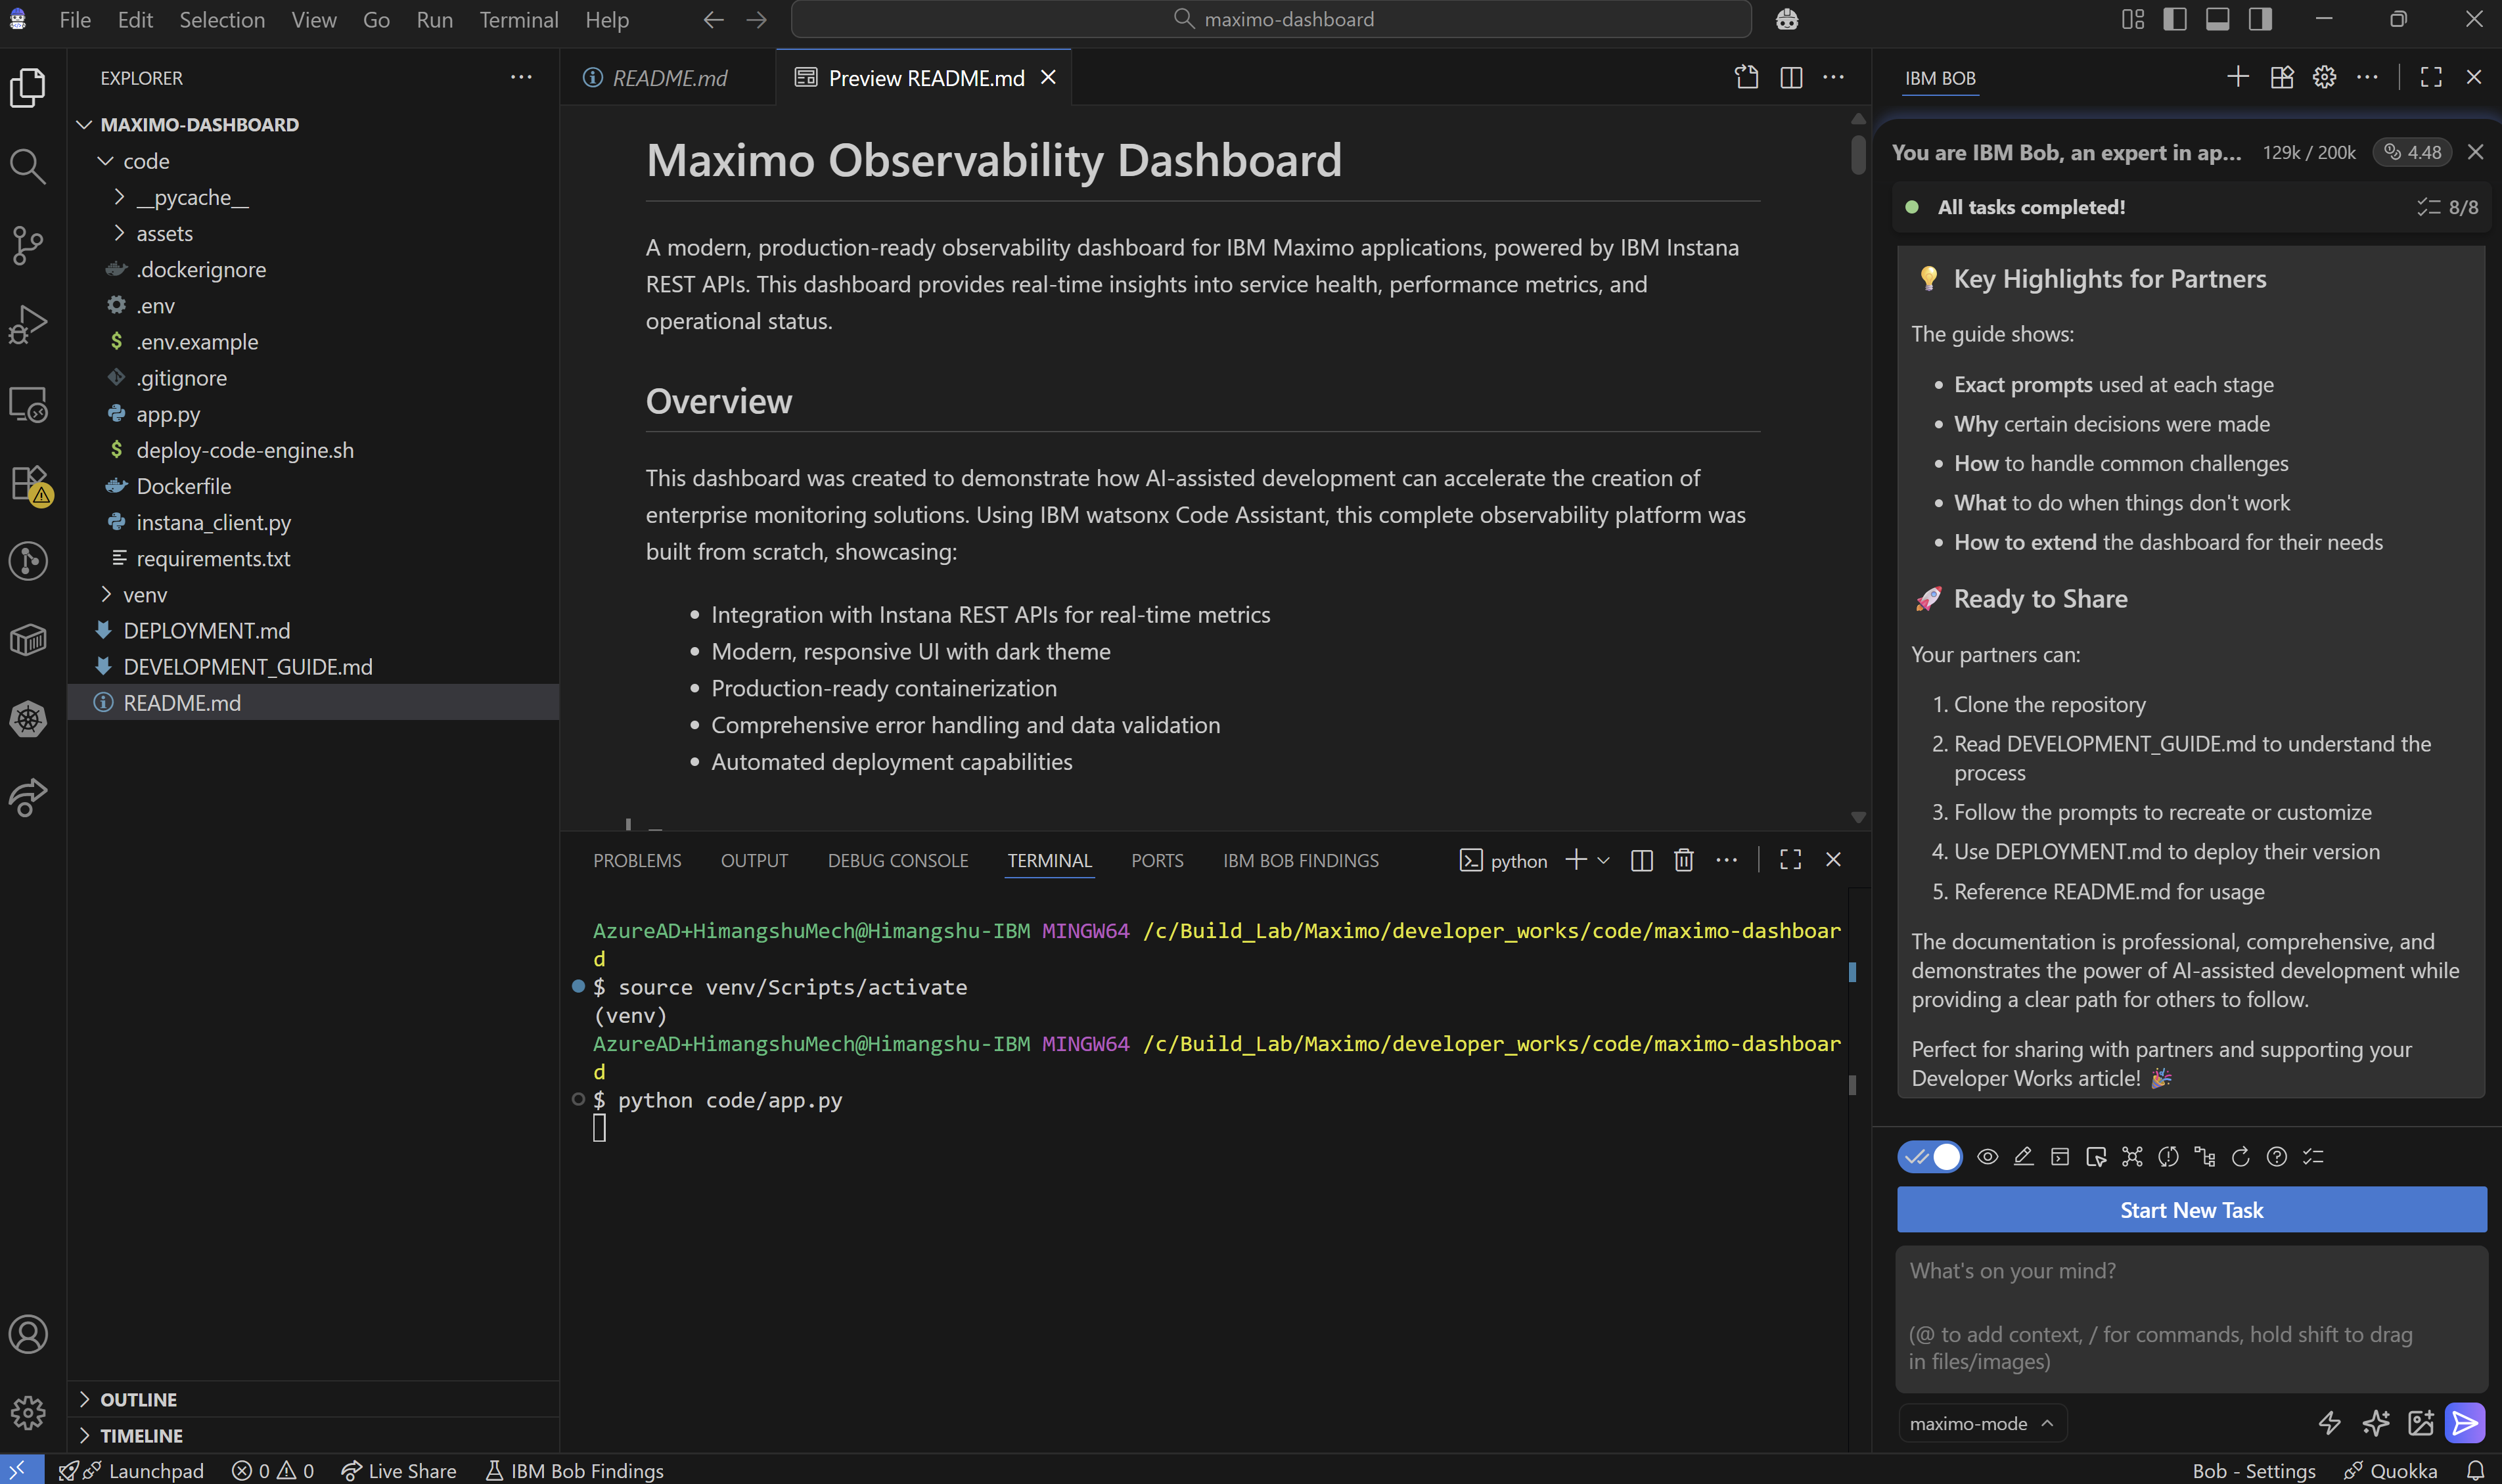Open the new terminal launch profile dropdown arrow
This screenshot has width=2502, height=1484.
click(1604, 860)
